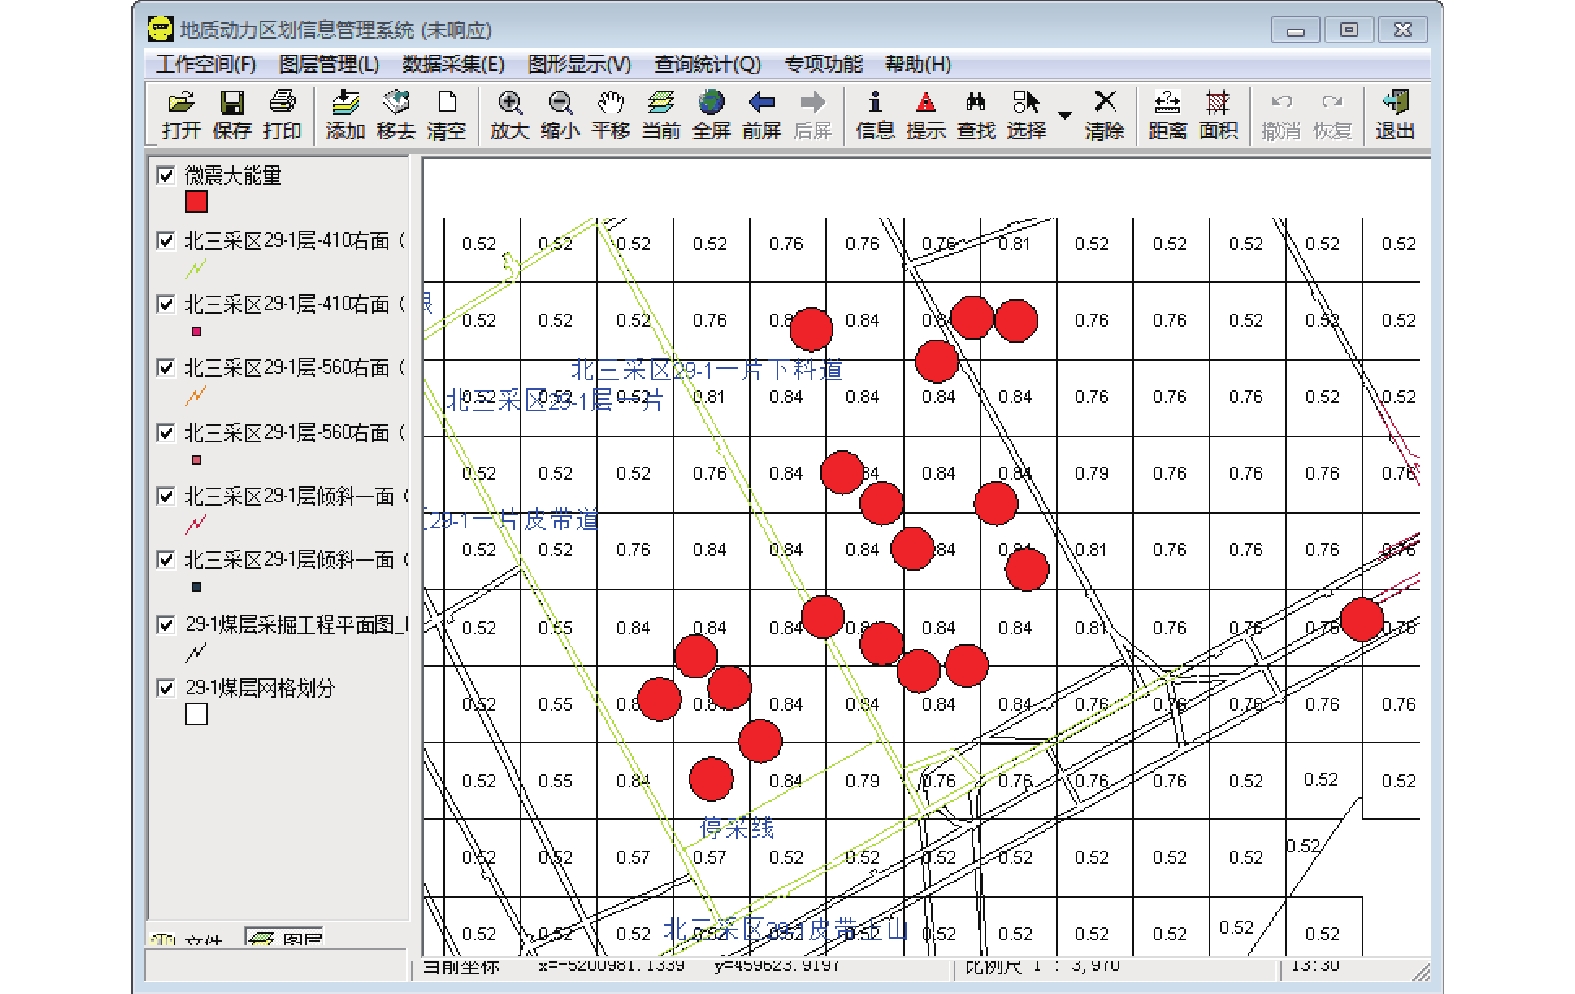Image resolution: width=1575 pixels, height=994 pixels.
Task: Expand the 专项功能 menu
Action: [822, 65]
